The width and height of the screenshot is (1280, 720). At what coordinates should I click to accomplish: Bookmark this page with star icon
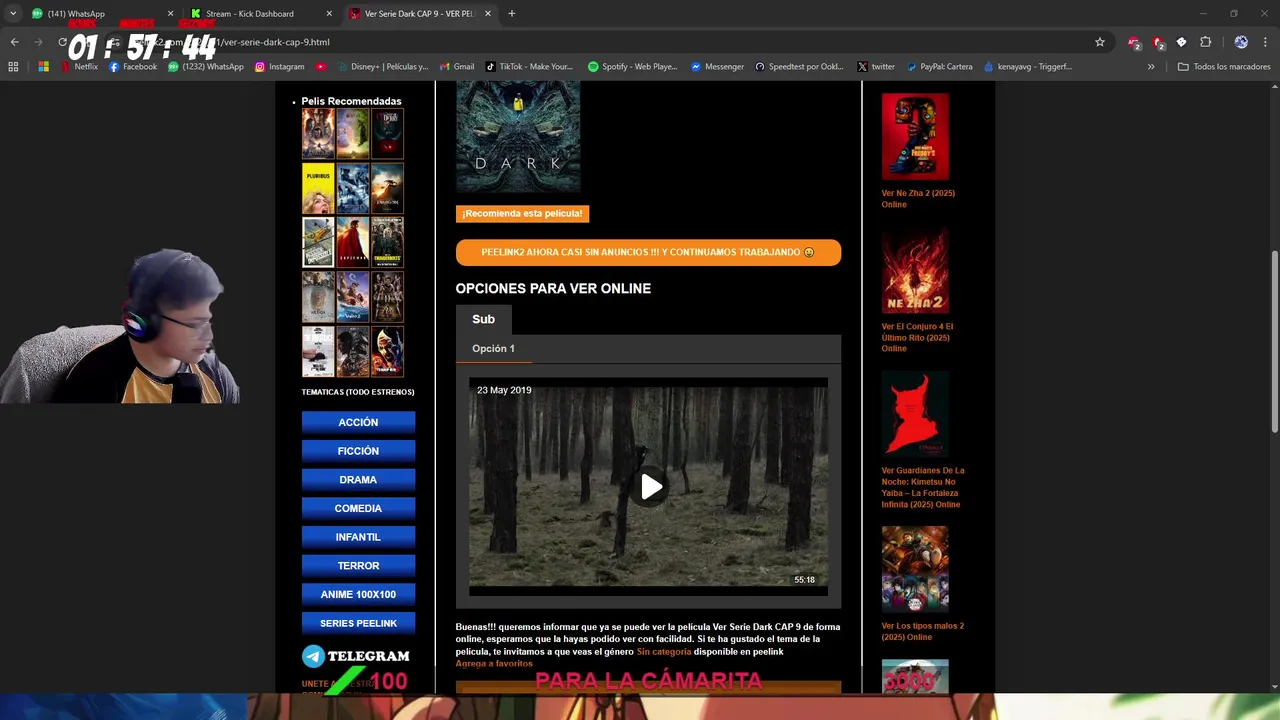(1100, 42)
